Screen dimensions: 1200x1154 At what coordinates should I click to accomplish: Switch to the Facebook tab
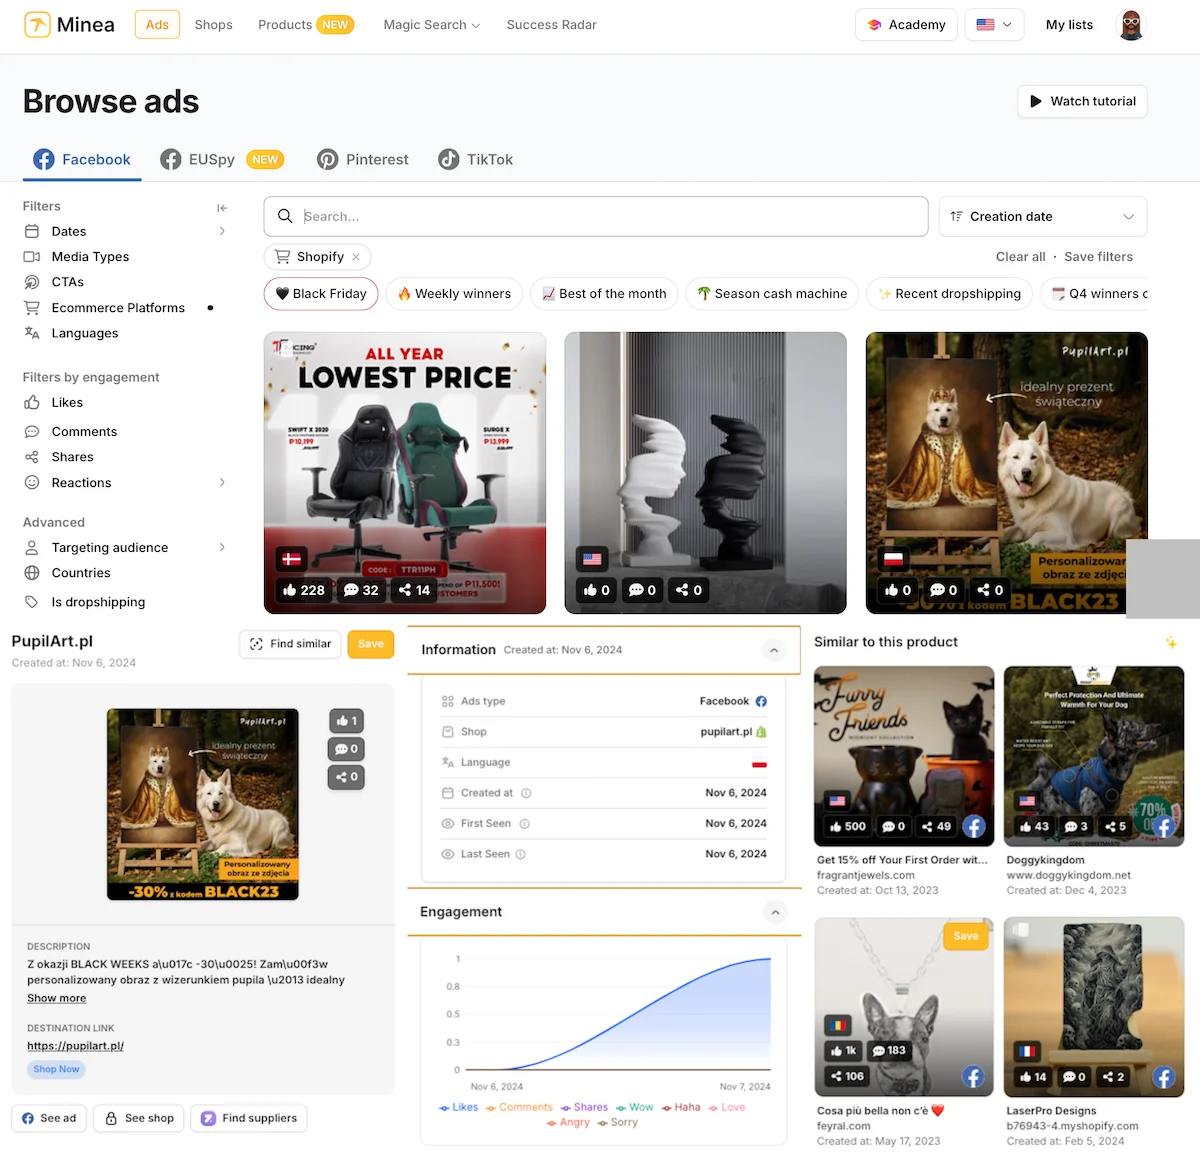82,159
